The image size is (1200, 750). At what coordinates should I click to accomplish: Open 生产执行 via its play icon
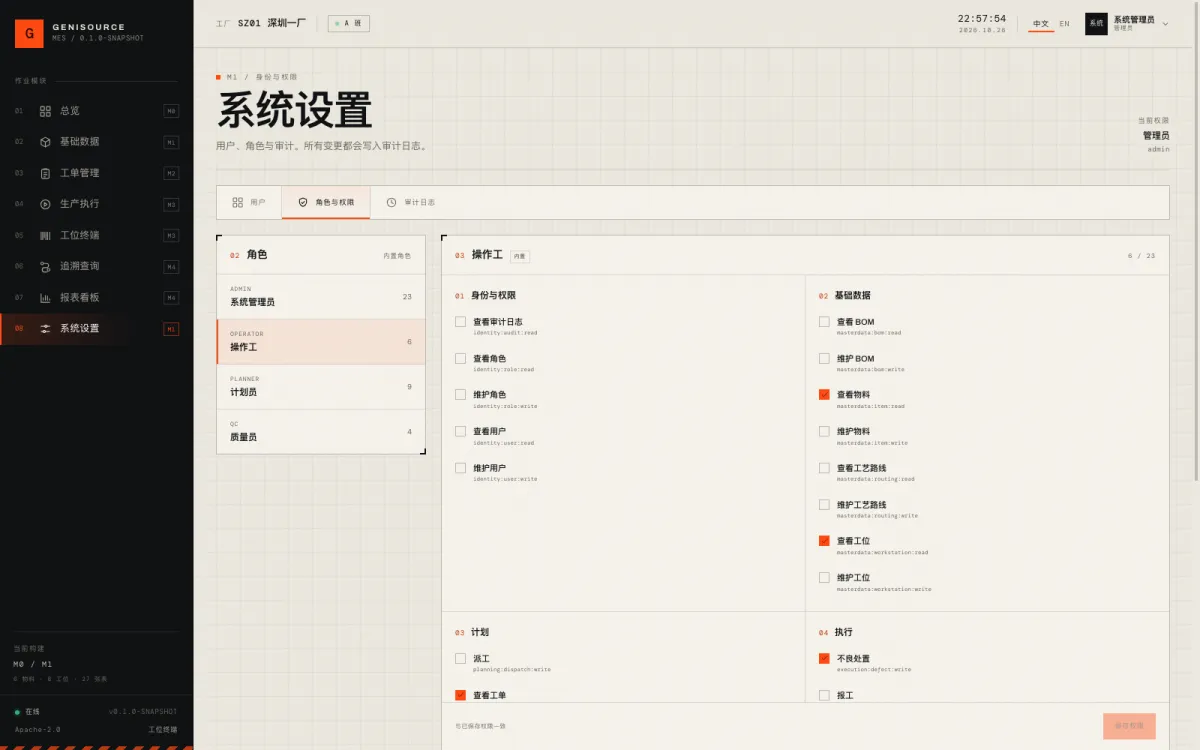45,204
